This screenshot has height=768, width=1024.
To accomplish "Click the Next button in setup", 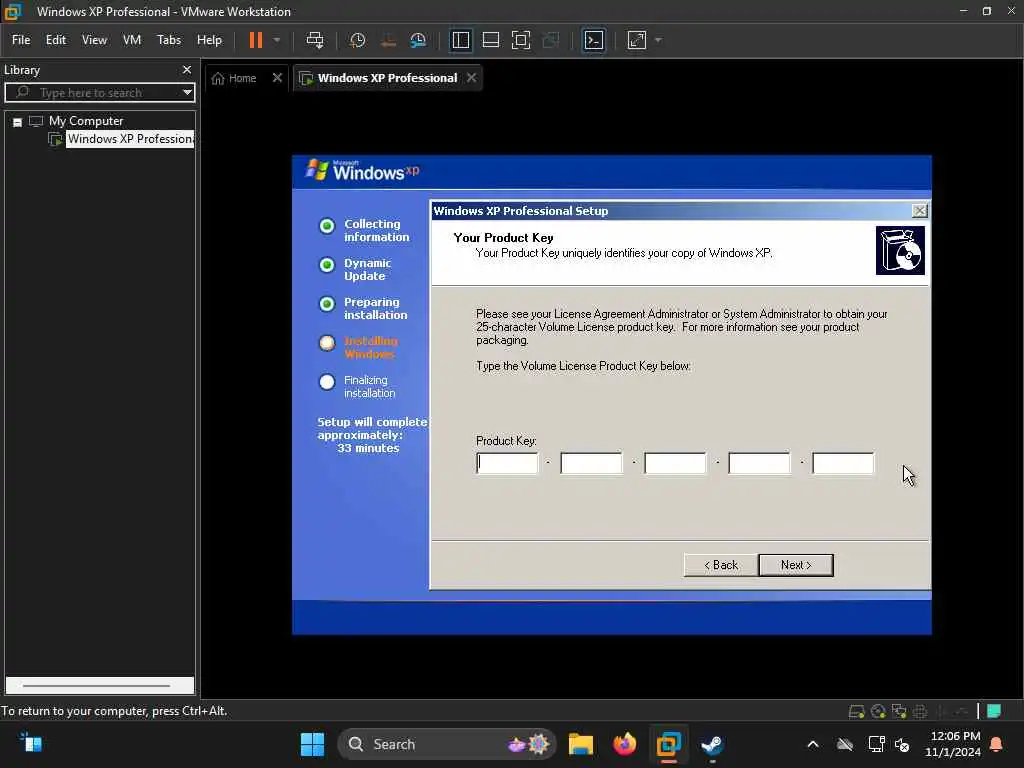I will coord(796,565).
